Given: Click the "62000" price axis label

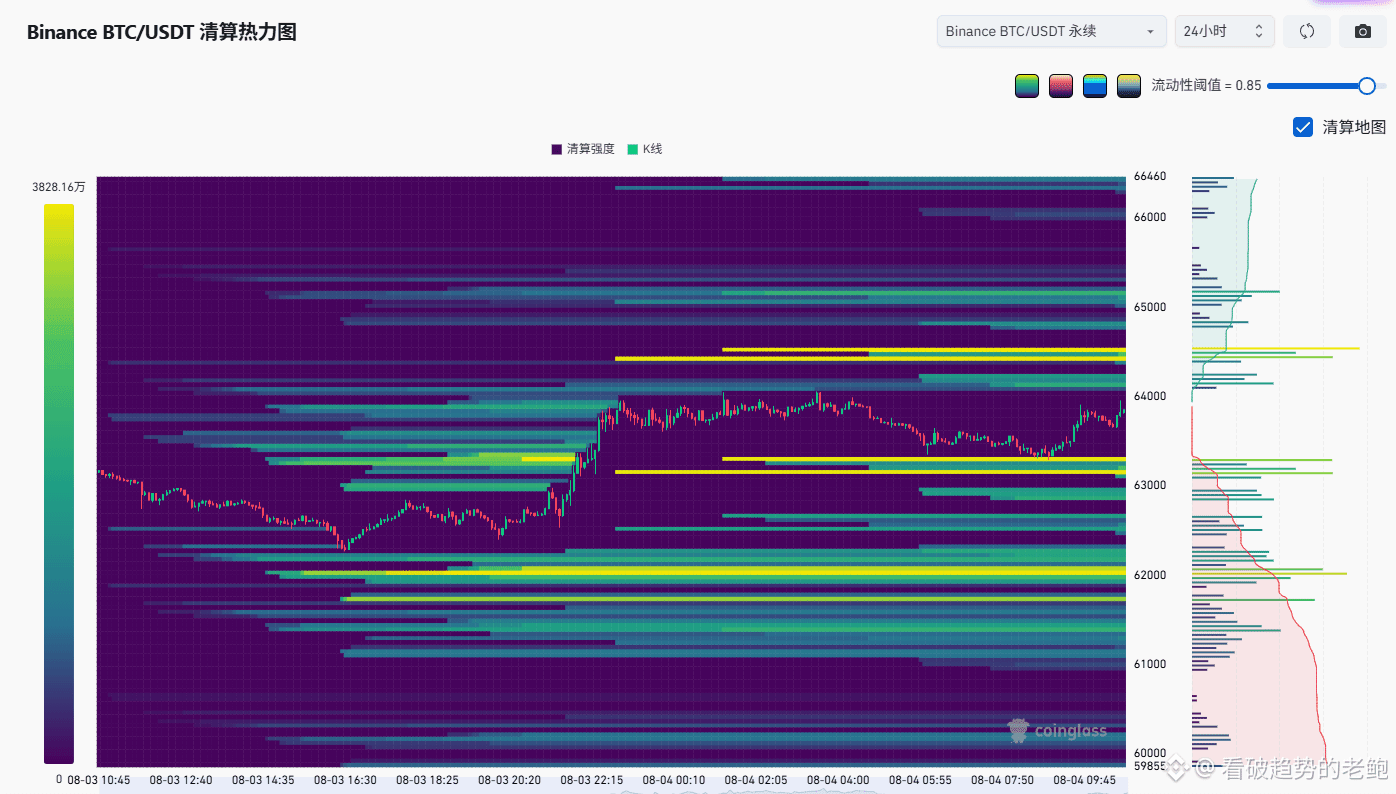Looking at the screenshot, I should [x=1150, y=575].
